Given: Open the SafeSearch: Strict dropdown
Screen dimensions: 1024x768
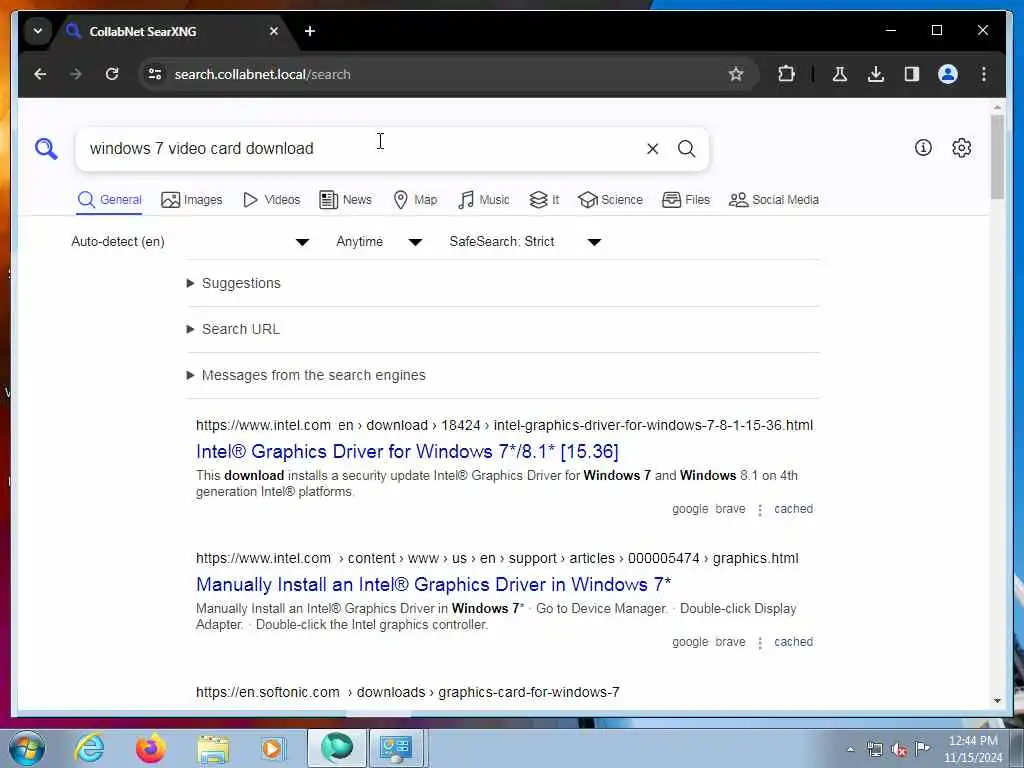Looking at the screenshot, I should [524, 242].
